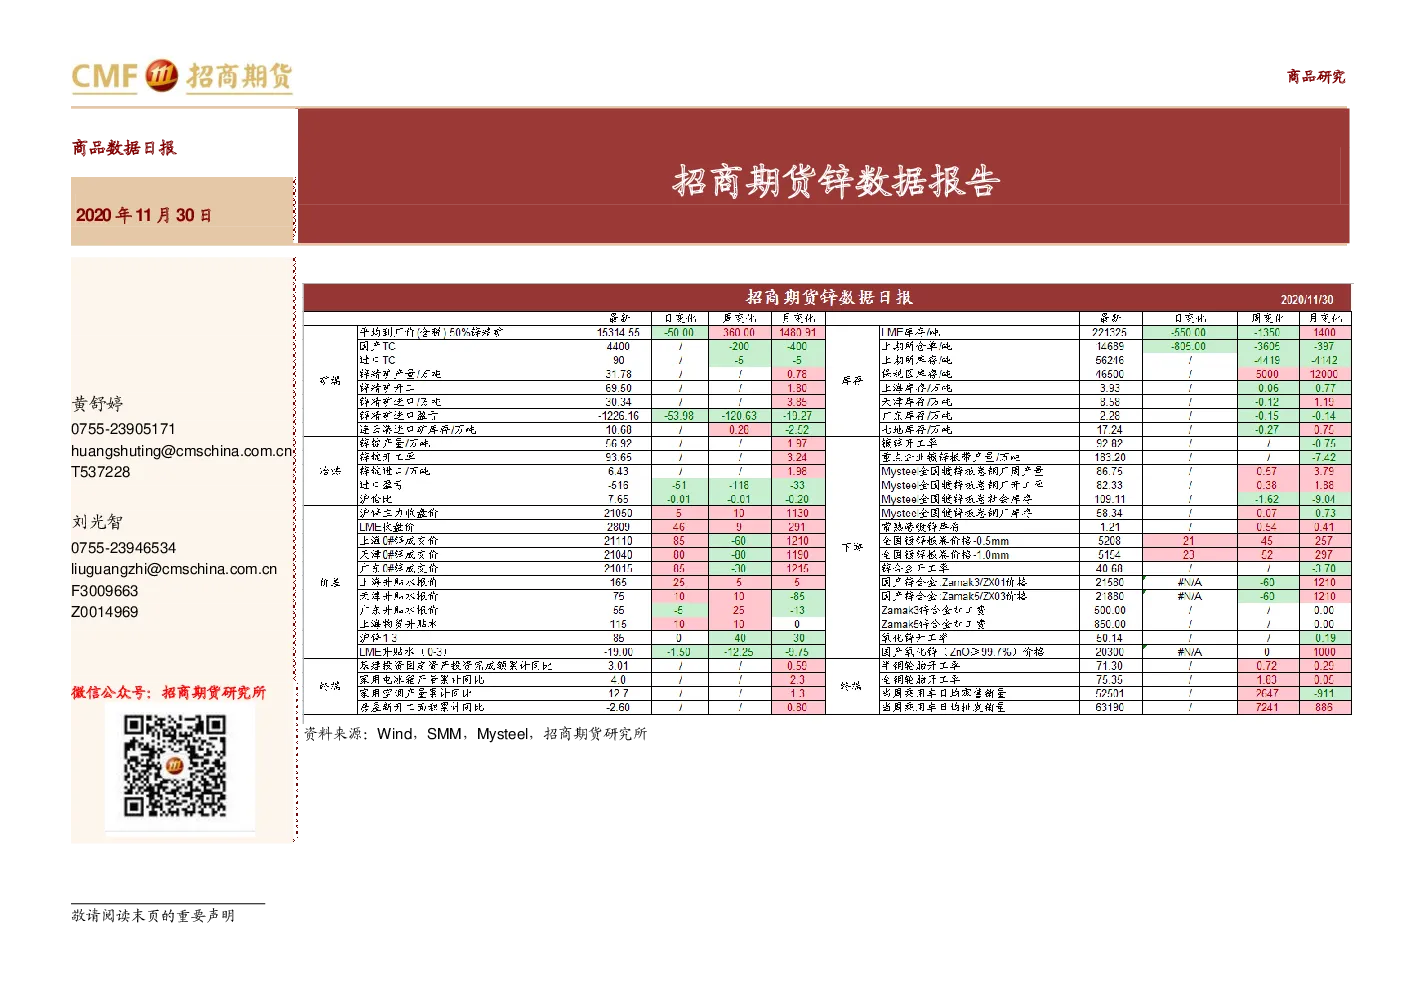Viewport: 1403px width, 992px height.
Task: Select the value 2809 in the table
Action: [618, 527]
